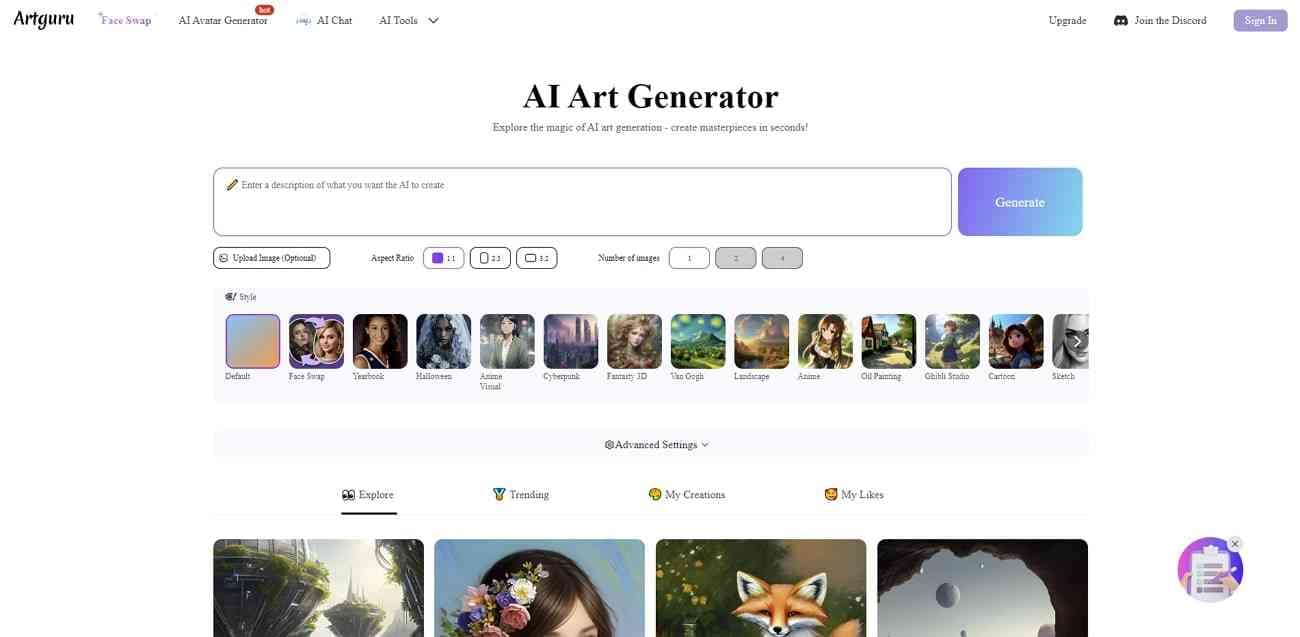The image size is (1300, 637).
Task: Open the AI Tools dropdown menu
Action: click(x=409, y=20)
